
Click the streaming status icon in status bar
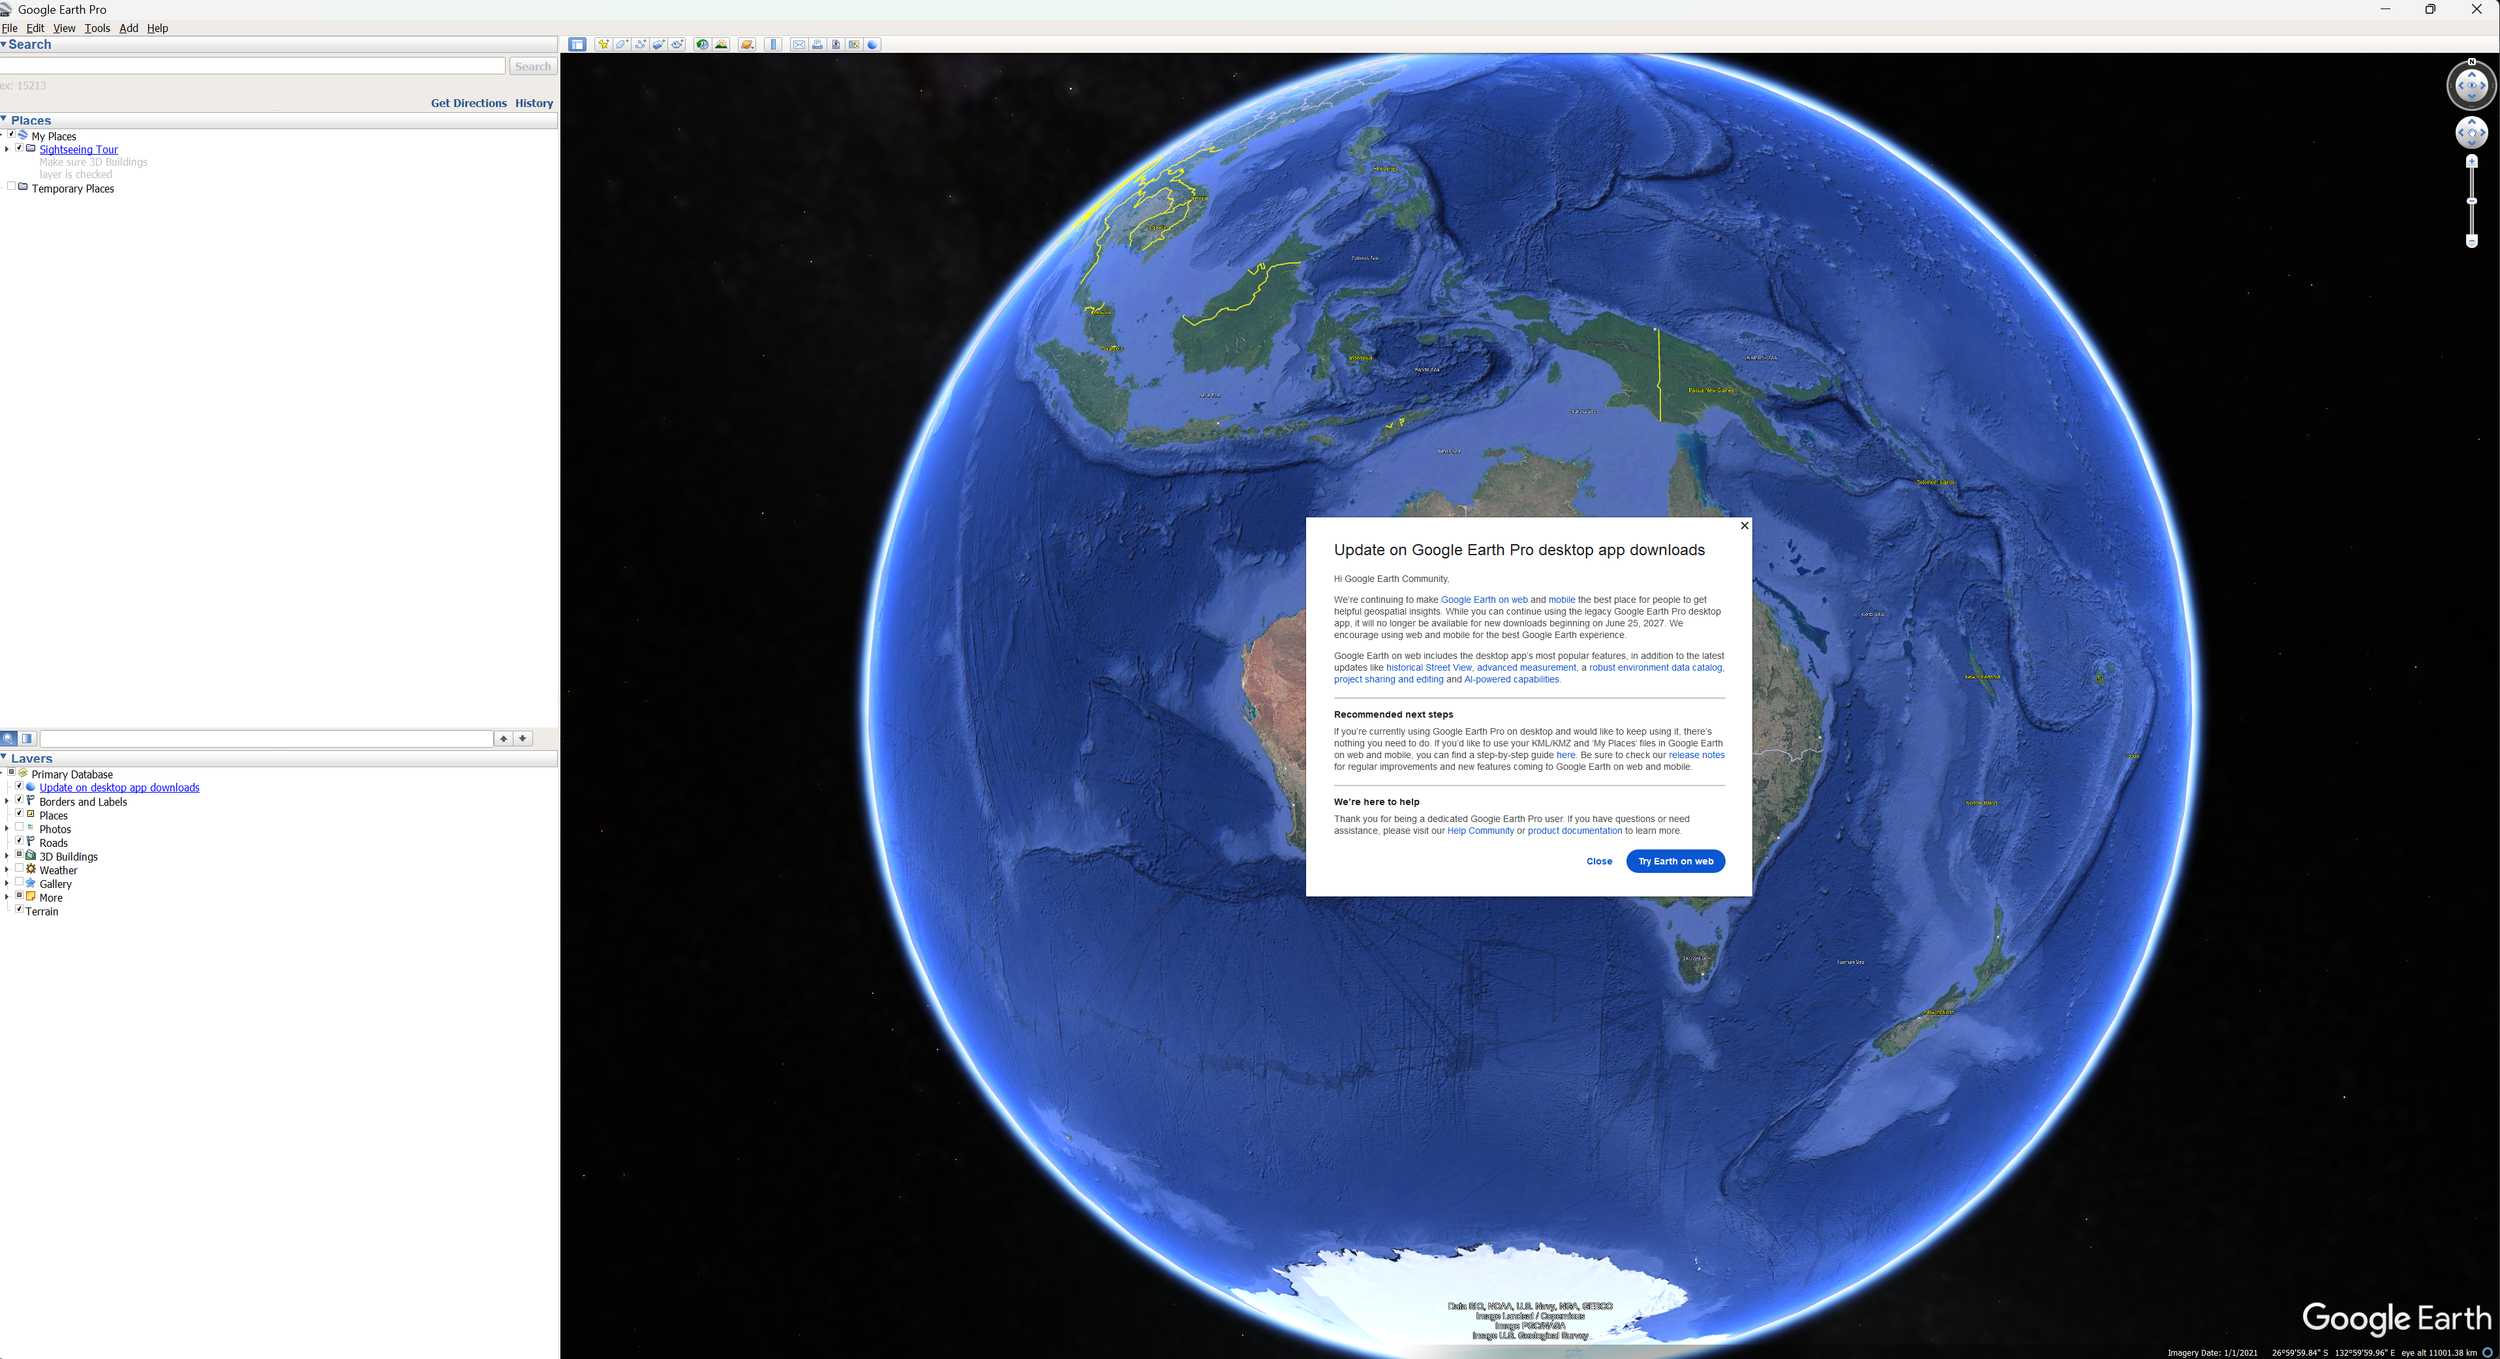[x=2487, y=1352]
